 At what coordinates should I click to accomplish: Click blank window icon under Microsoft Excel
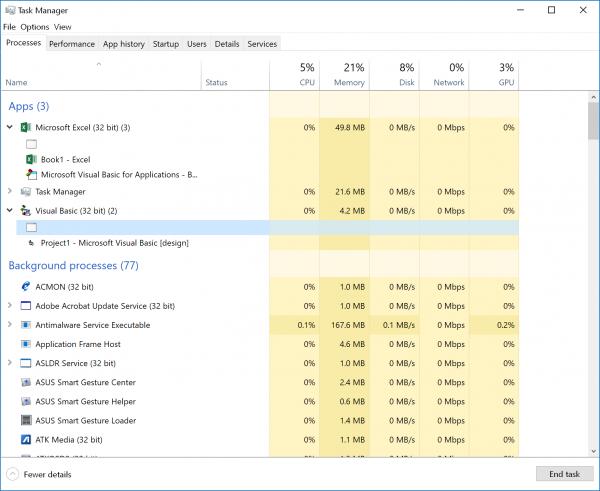pyautogui.click(x=31, y=144)
